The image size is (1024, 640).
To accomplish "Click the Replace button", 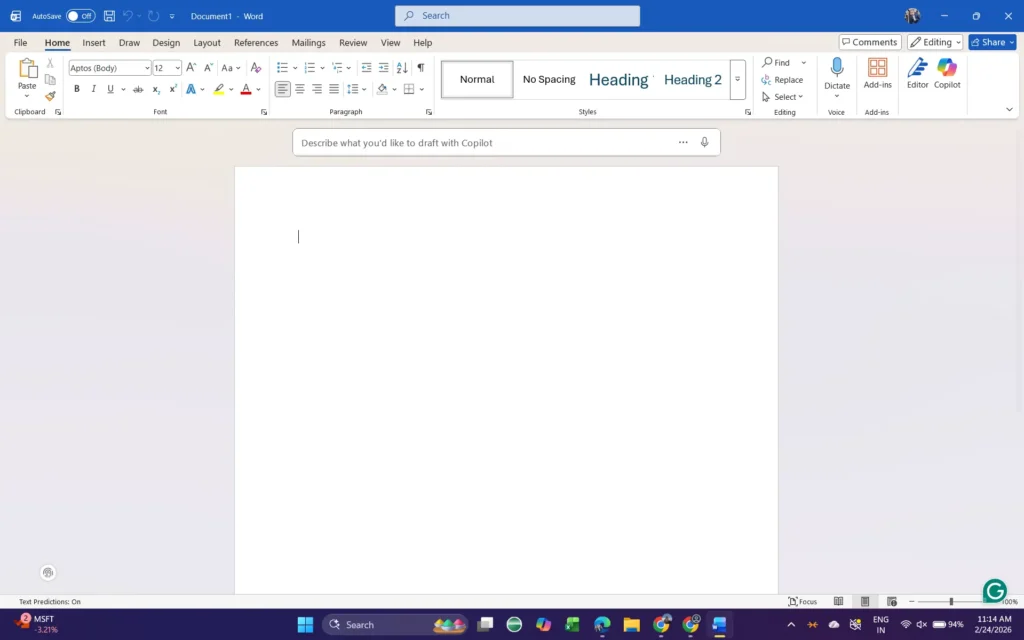I will click(782, 80).
